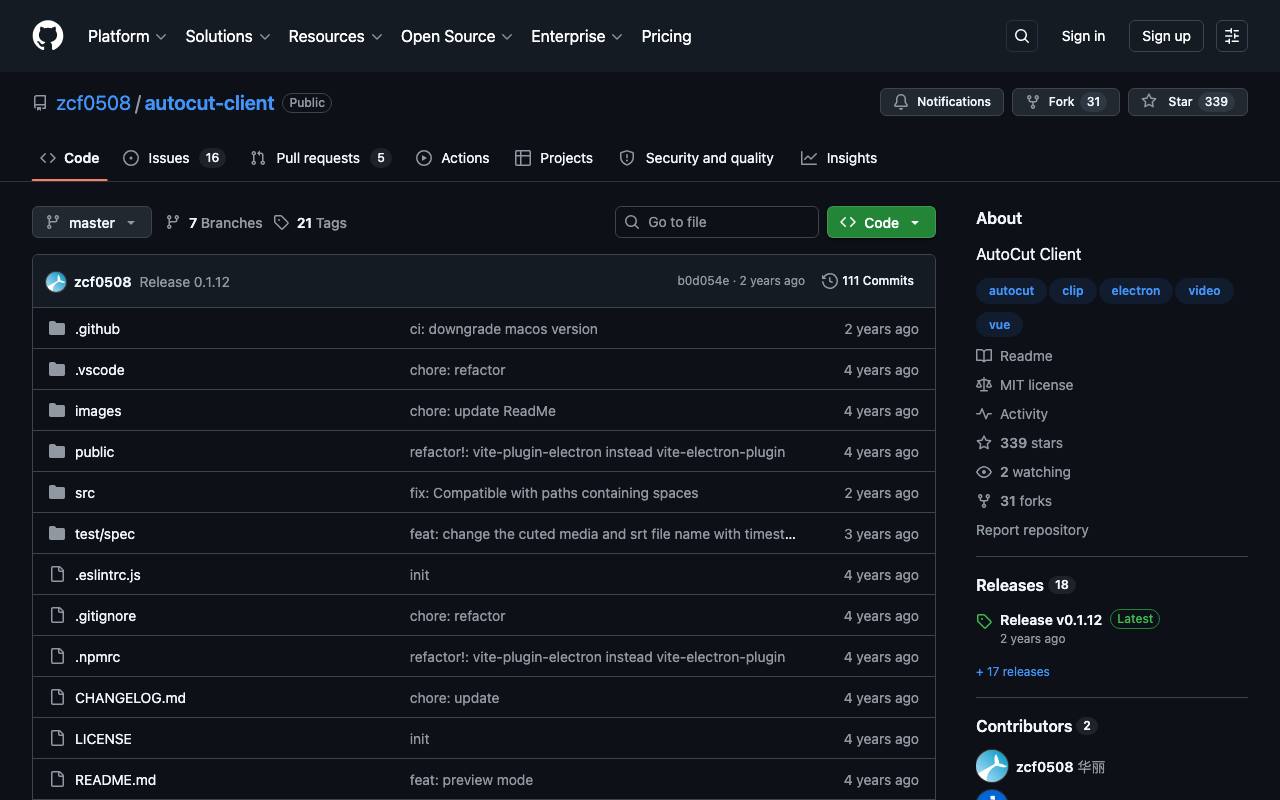The height and width of the screenshot is (800, 1280).
Task: Switch to the Actions tab
Action: [453, 158]
